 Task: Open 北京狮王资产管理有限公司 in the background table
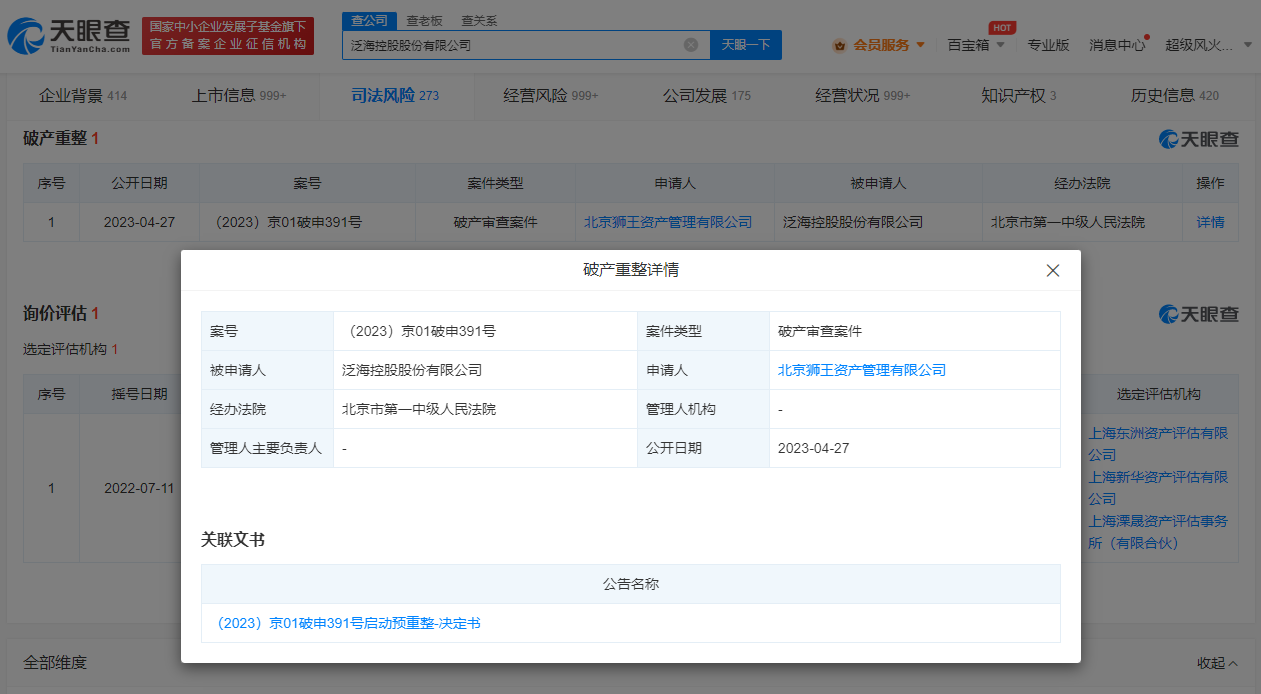(668, 222)
